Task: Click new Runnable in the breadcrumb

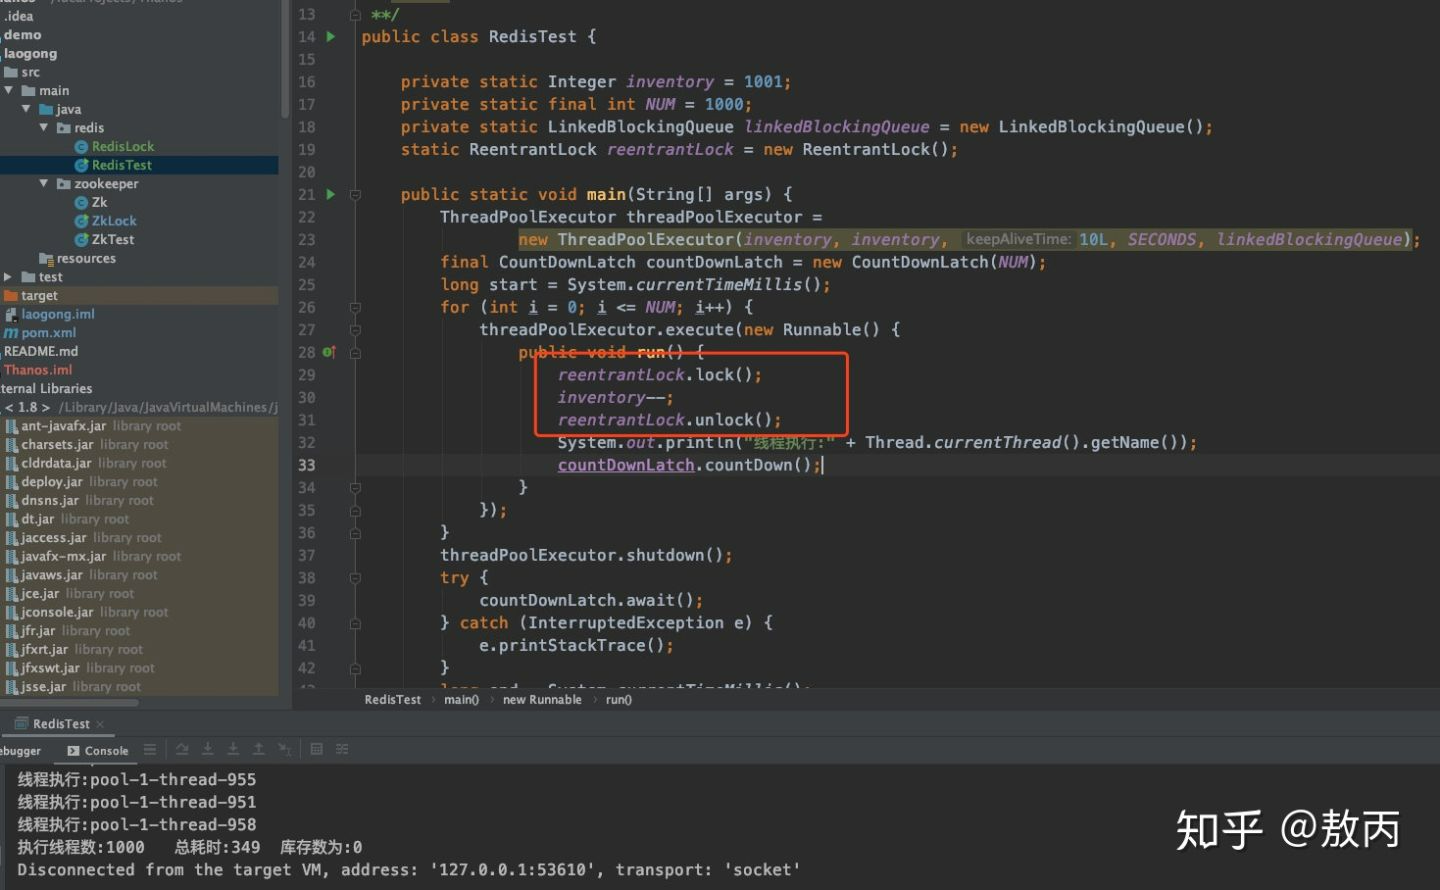Action: (542, 700)
